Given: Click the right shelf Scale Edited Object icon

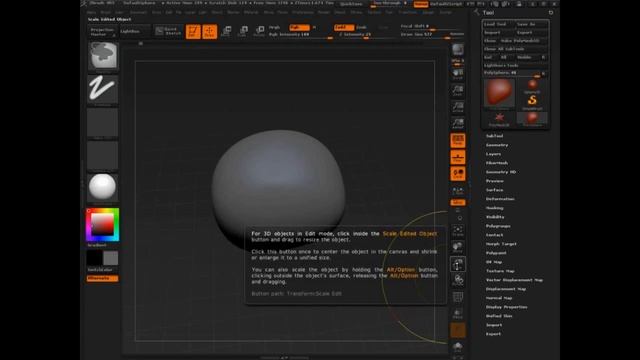Looking at the screenshot, I should [x=458, y=264].
